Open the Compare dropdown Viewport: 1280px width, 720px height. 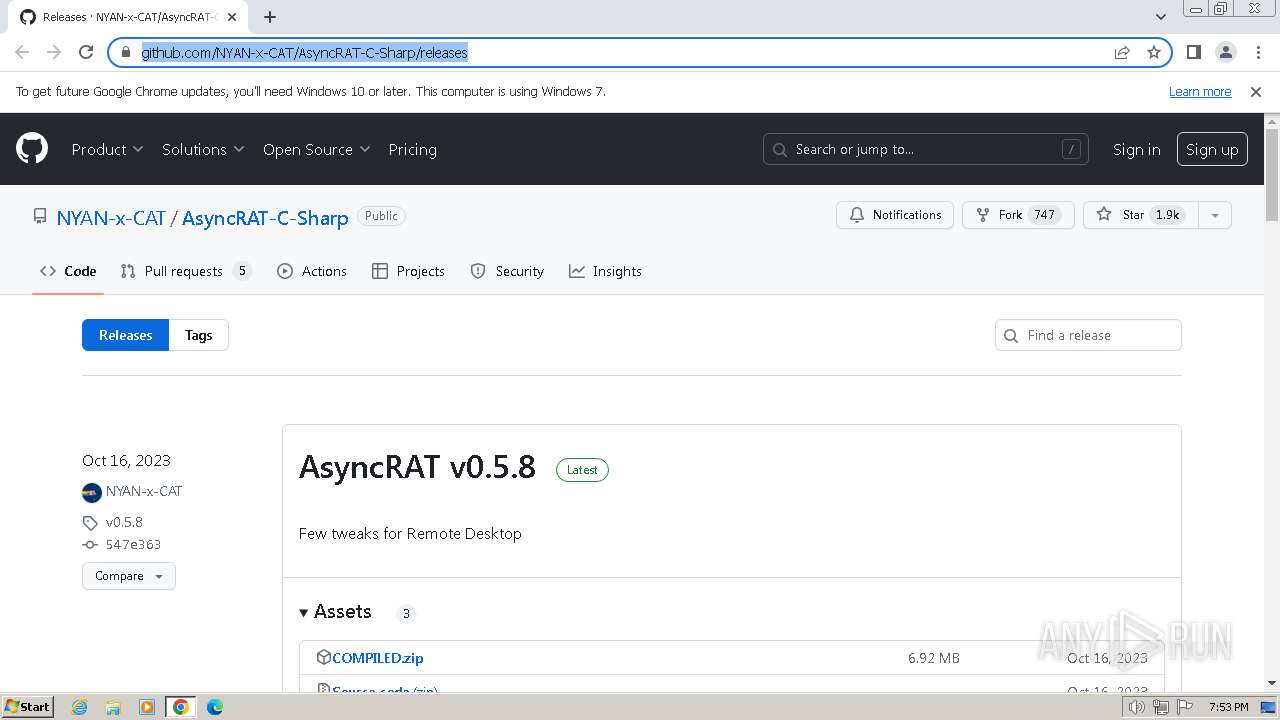pos(129,576)
